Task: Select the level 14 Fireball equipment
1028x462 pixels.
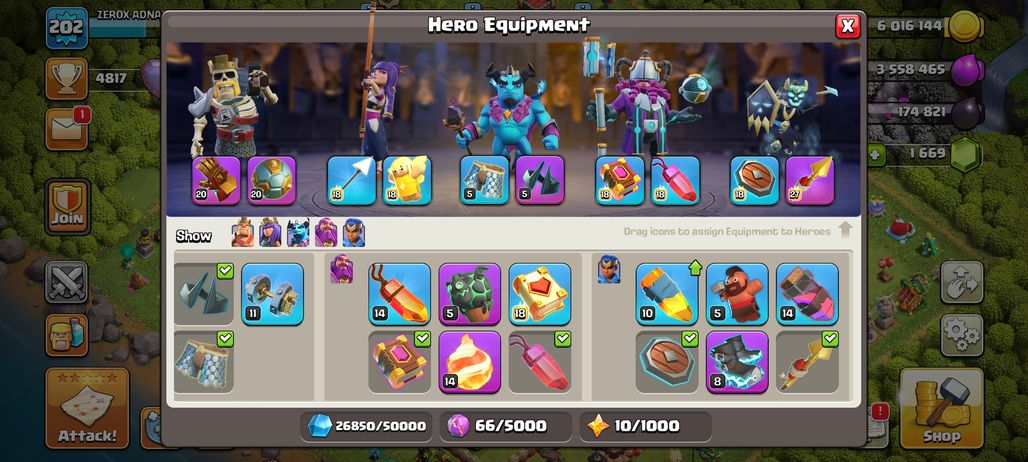Action: pyautogui.click(x=469, y=362)
